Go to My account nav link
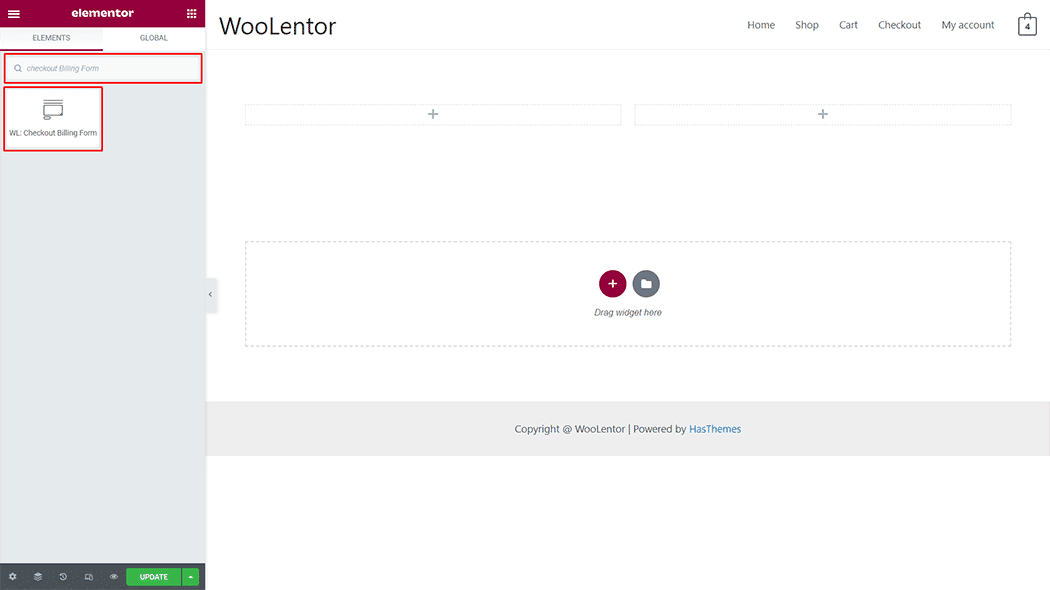The width and height of the screenshot is (1050, 590). (967, 25)
